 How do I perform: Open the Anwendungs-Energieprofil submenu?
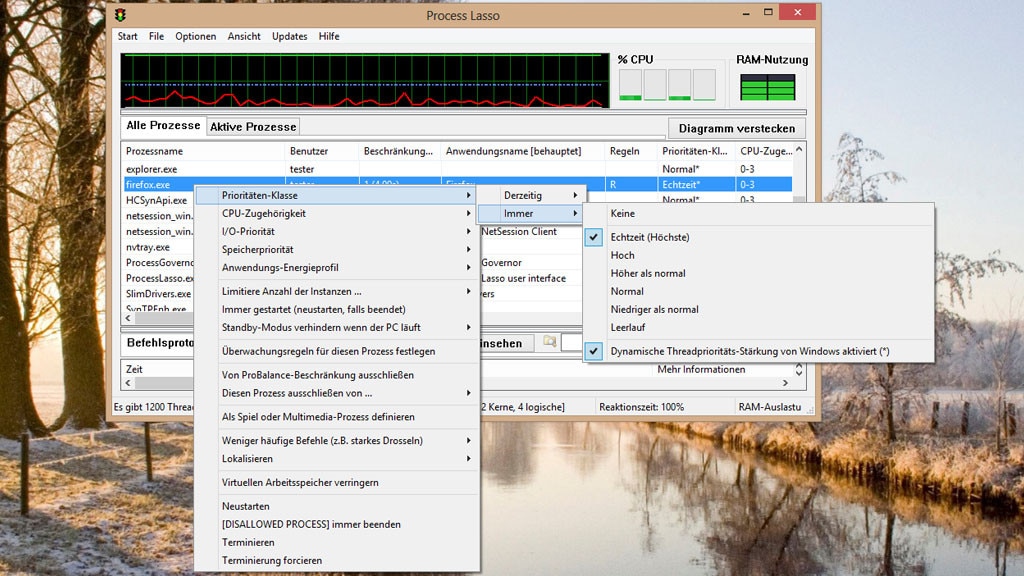pyautogui.click(x=280, y=267)
